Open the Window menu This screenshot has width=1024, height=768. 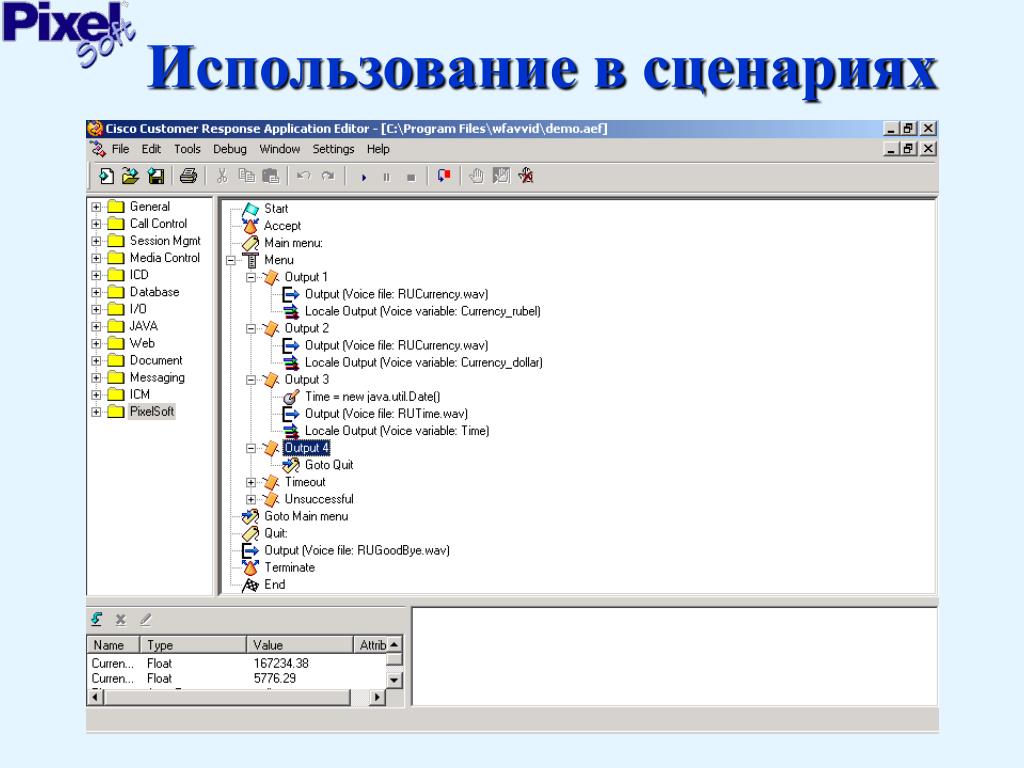point(280,149)
